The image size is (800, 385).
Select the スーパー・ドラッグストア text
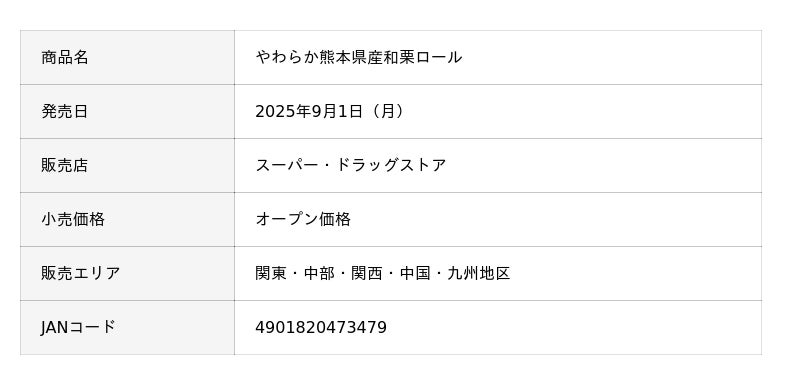click(351, 165)
